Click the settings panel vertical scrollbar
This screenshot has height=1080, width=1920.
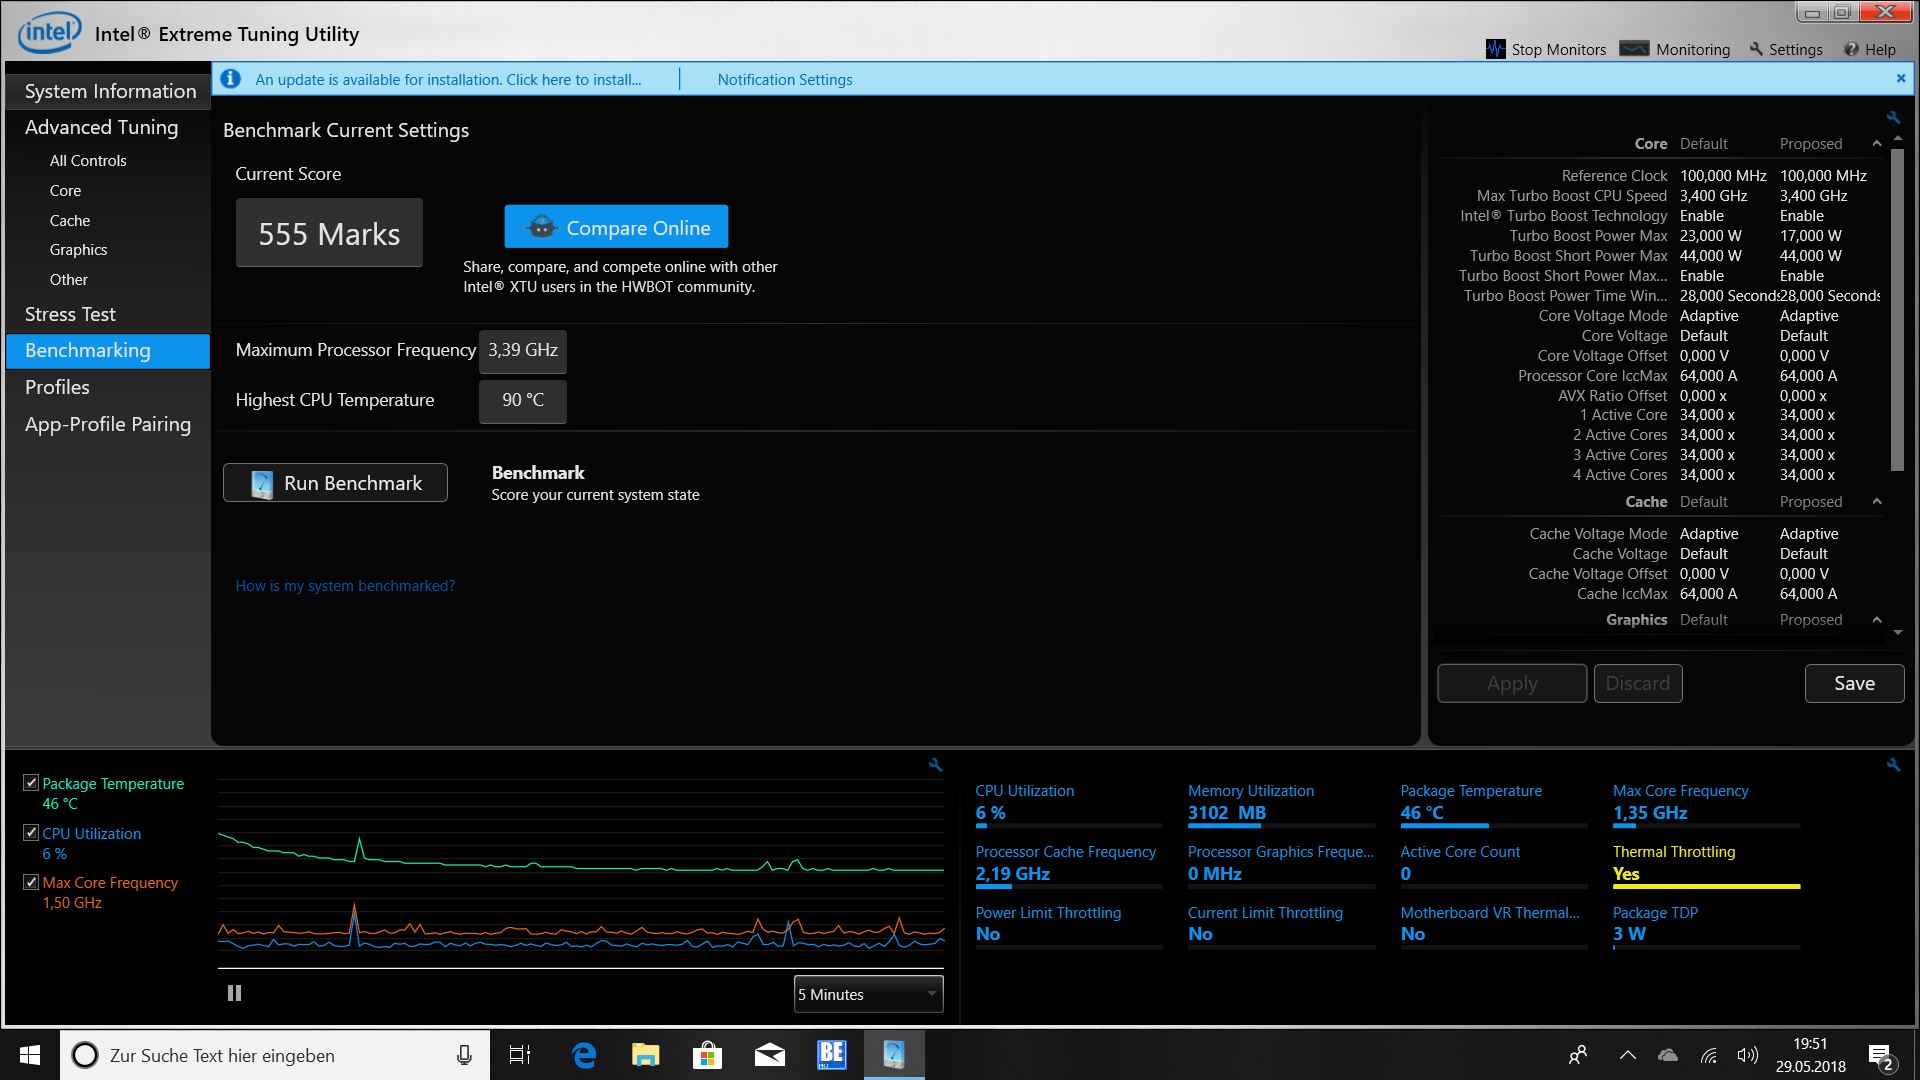coord(1897,310)
